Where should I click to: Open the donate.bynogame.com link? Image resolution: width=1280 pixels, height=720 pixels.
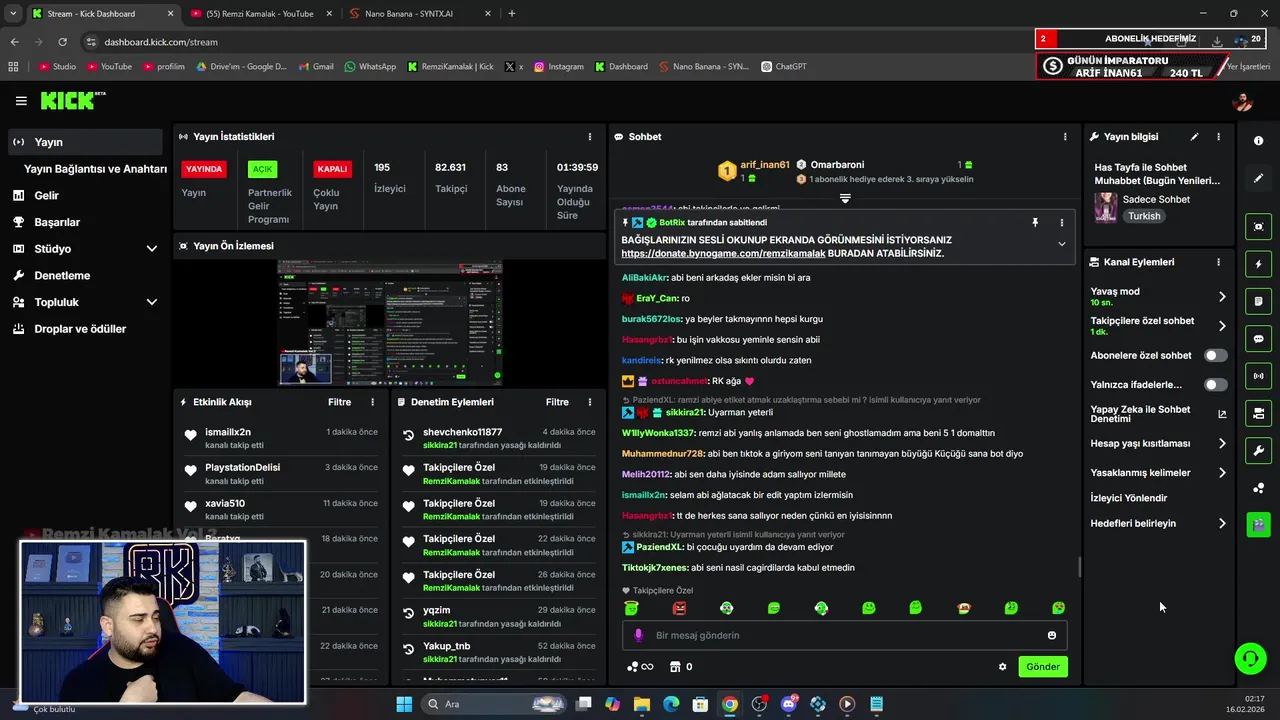tap(721, 254)
